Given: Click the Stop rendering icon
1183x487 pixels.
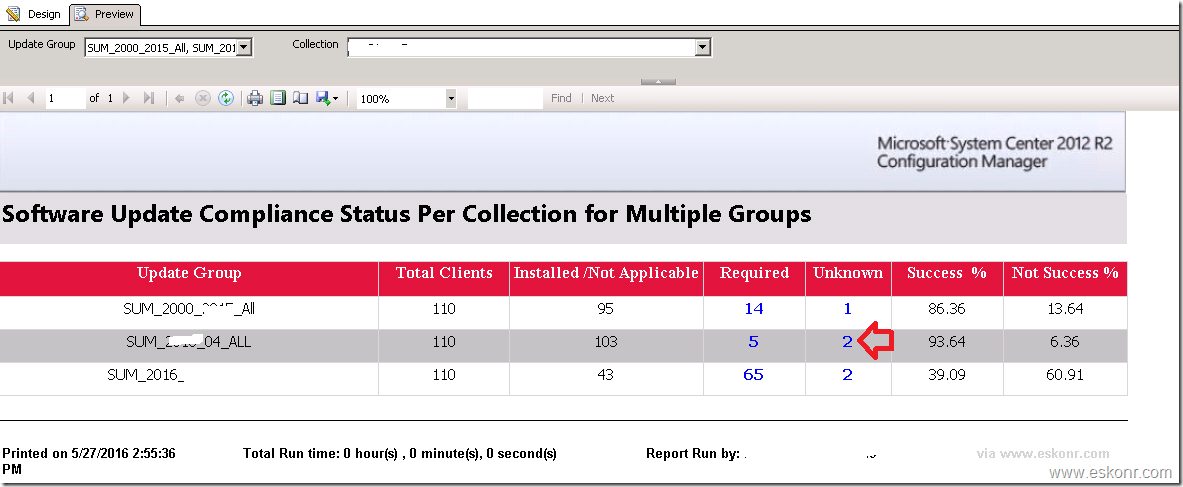Looking at the screenshot, I should pyautogui.click(x=203, y=98).
